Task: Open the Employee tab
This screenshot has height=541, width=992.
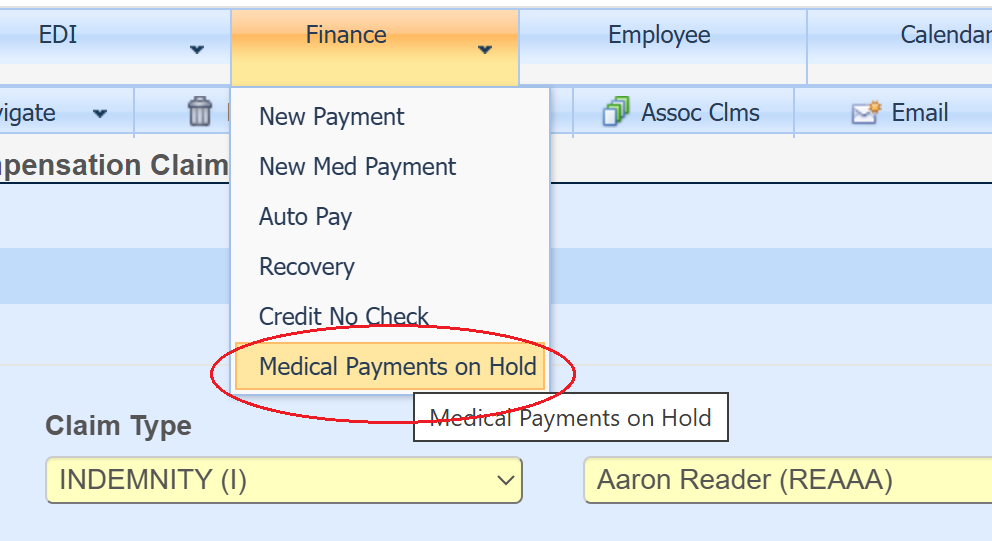Action: (x=659, y=35)
